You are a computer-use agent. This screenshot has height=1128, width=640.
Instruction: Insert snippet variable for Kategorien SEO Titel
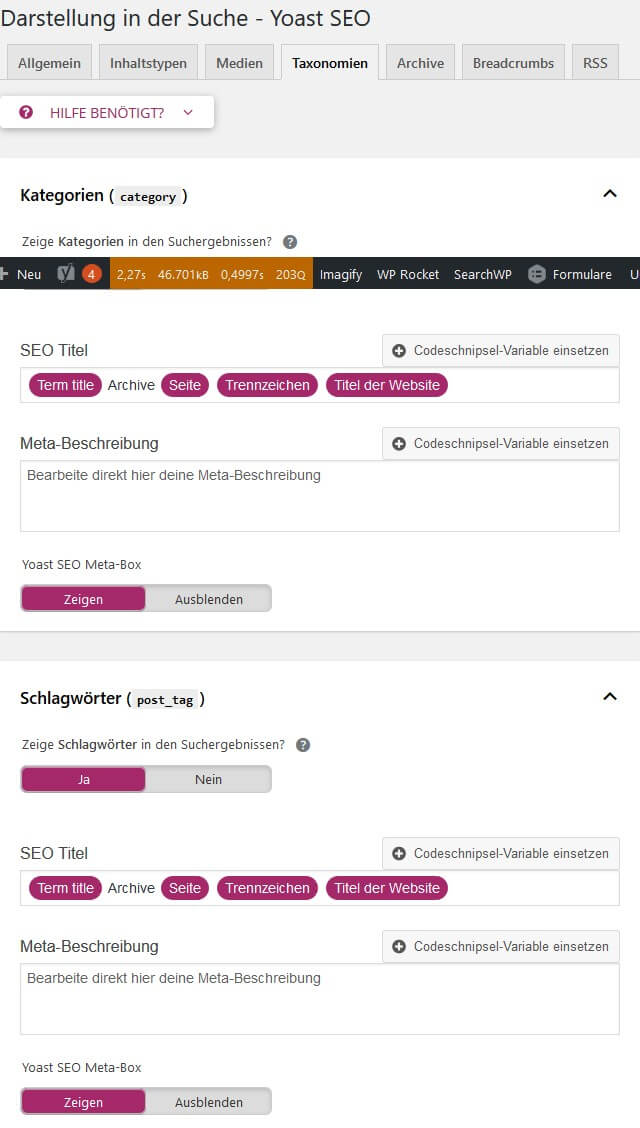500,350
